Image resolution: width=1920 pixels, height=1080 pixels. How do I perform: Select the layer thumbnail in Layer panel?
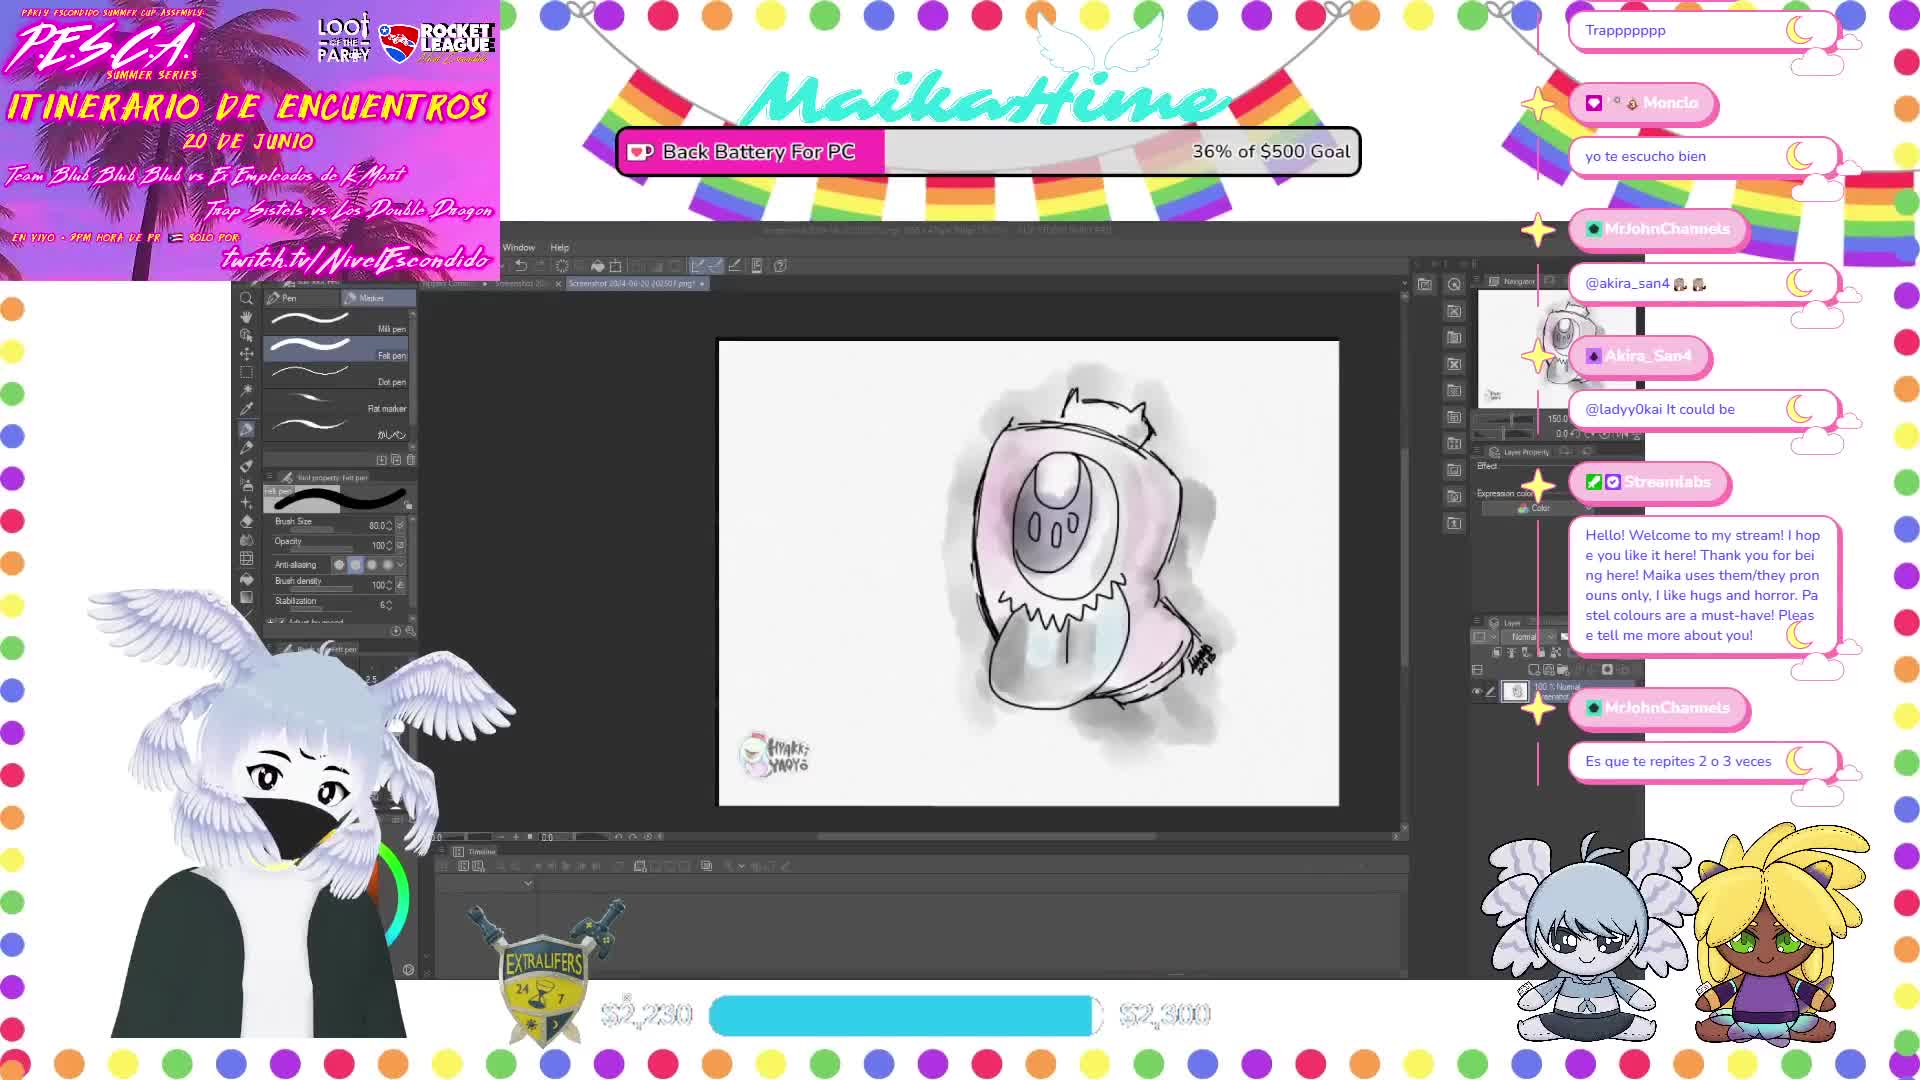(x=1516, y=692)
